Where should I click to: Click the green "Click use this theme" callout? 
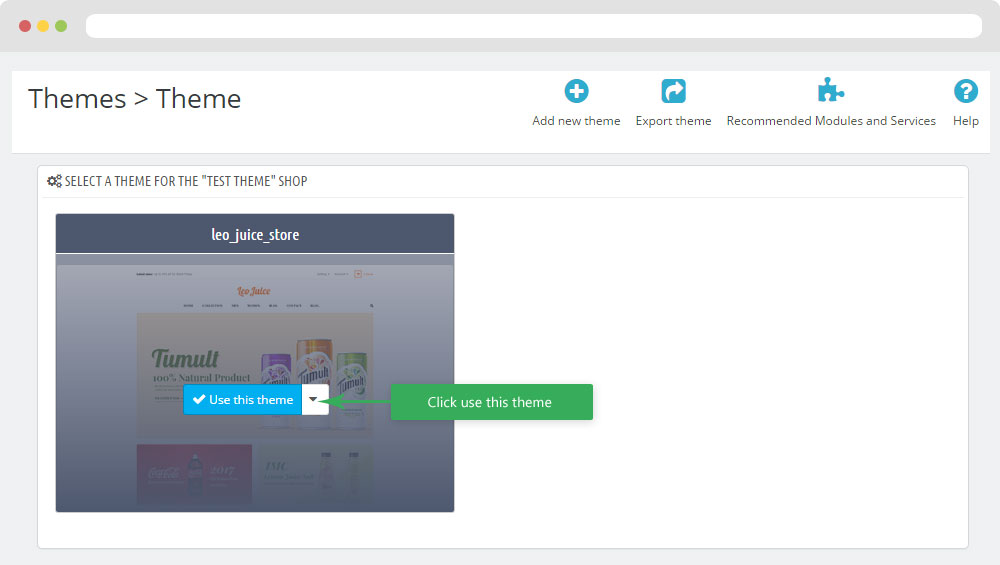[490, 402]
